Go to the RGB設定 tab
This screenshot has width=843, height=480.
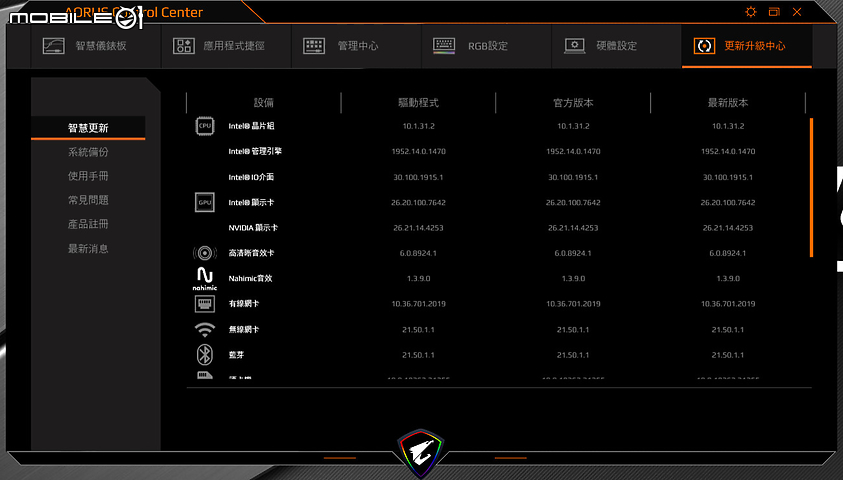point(487,46)
